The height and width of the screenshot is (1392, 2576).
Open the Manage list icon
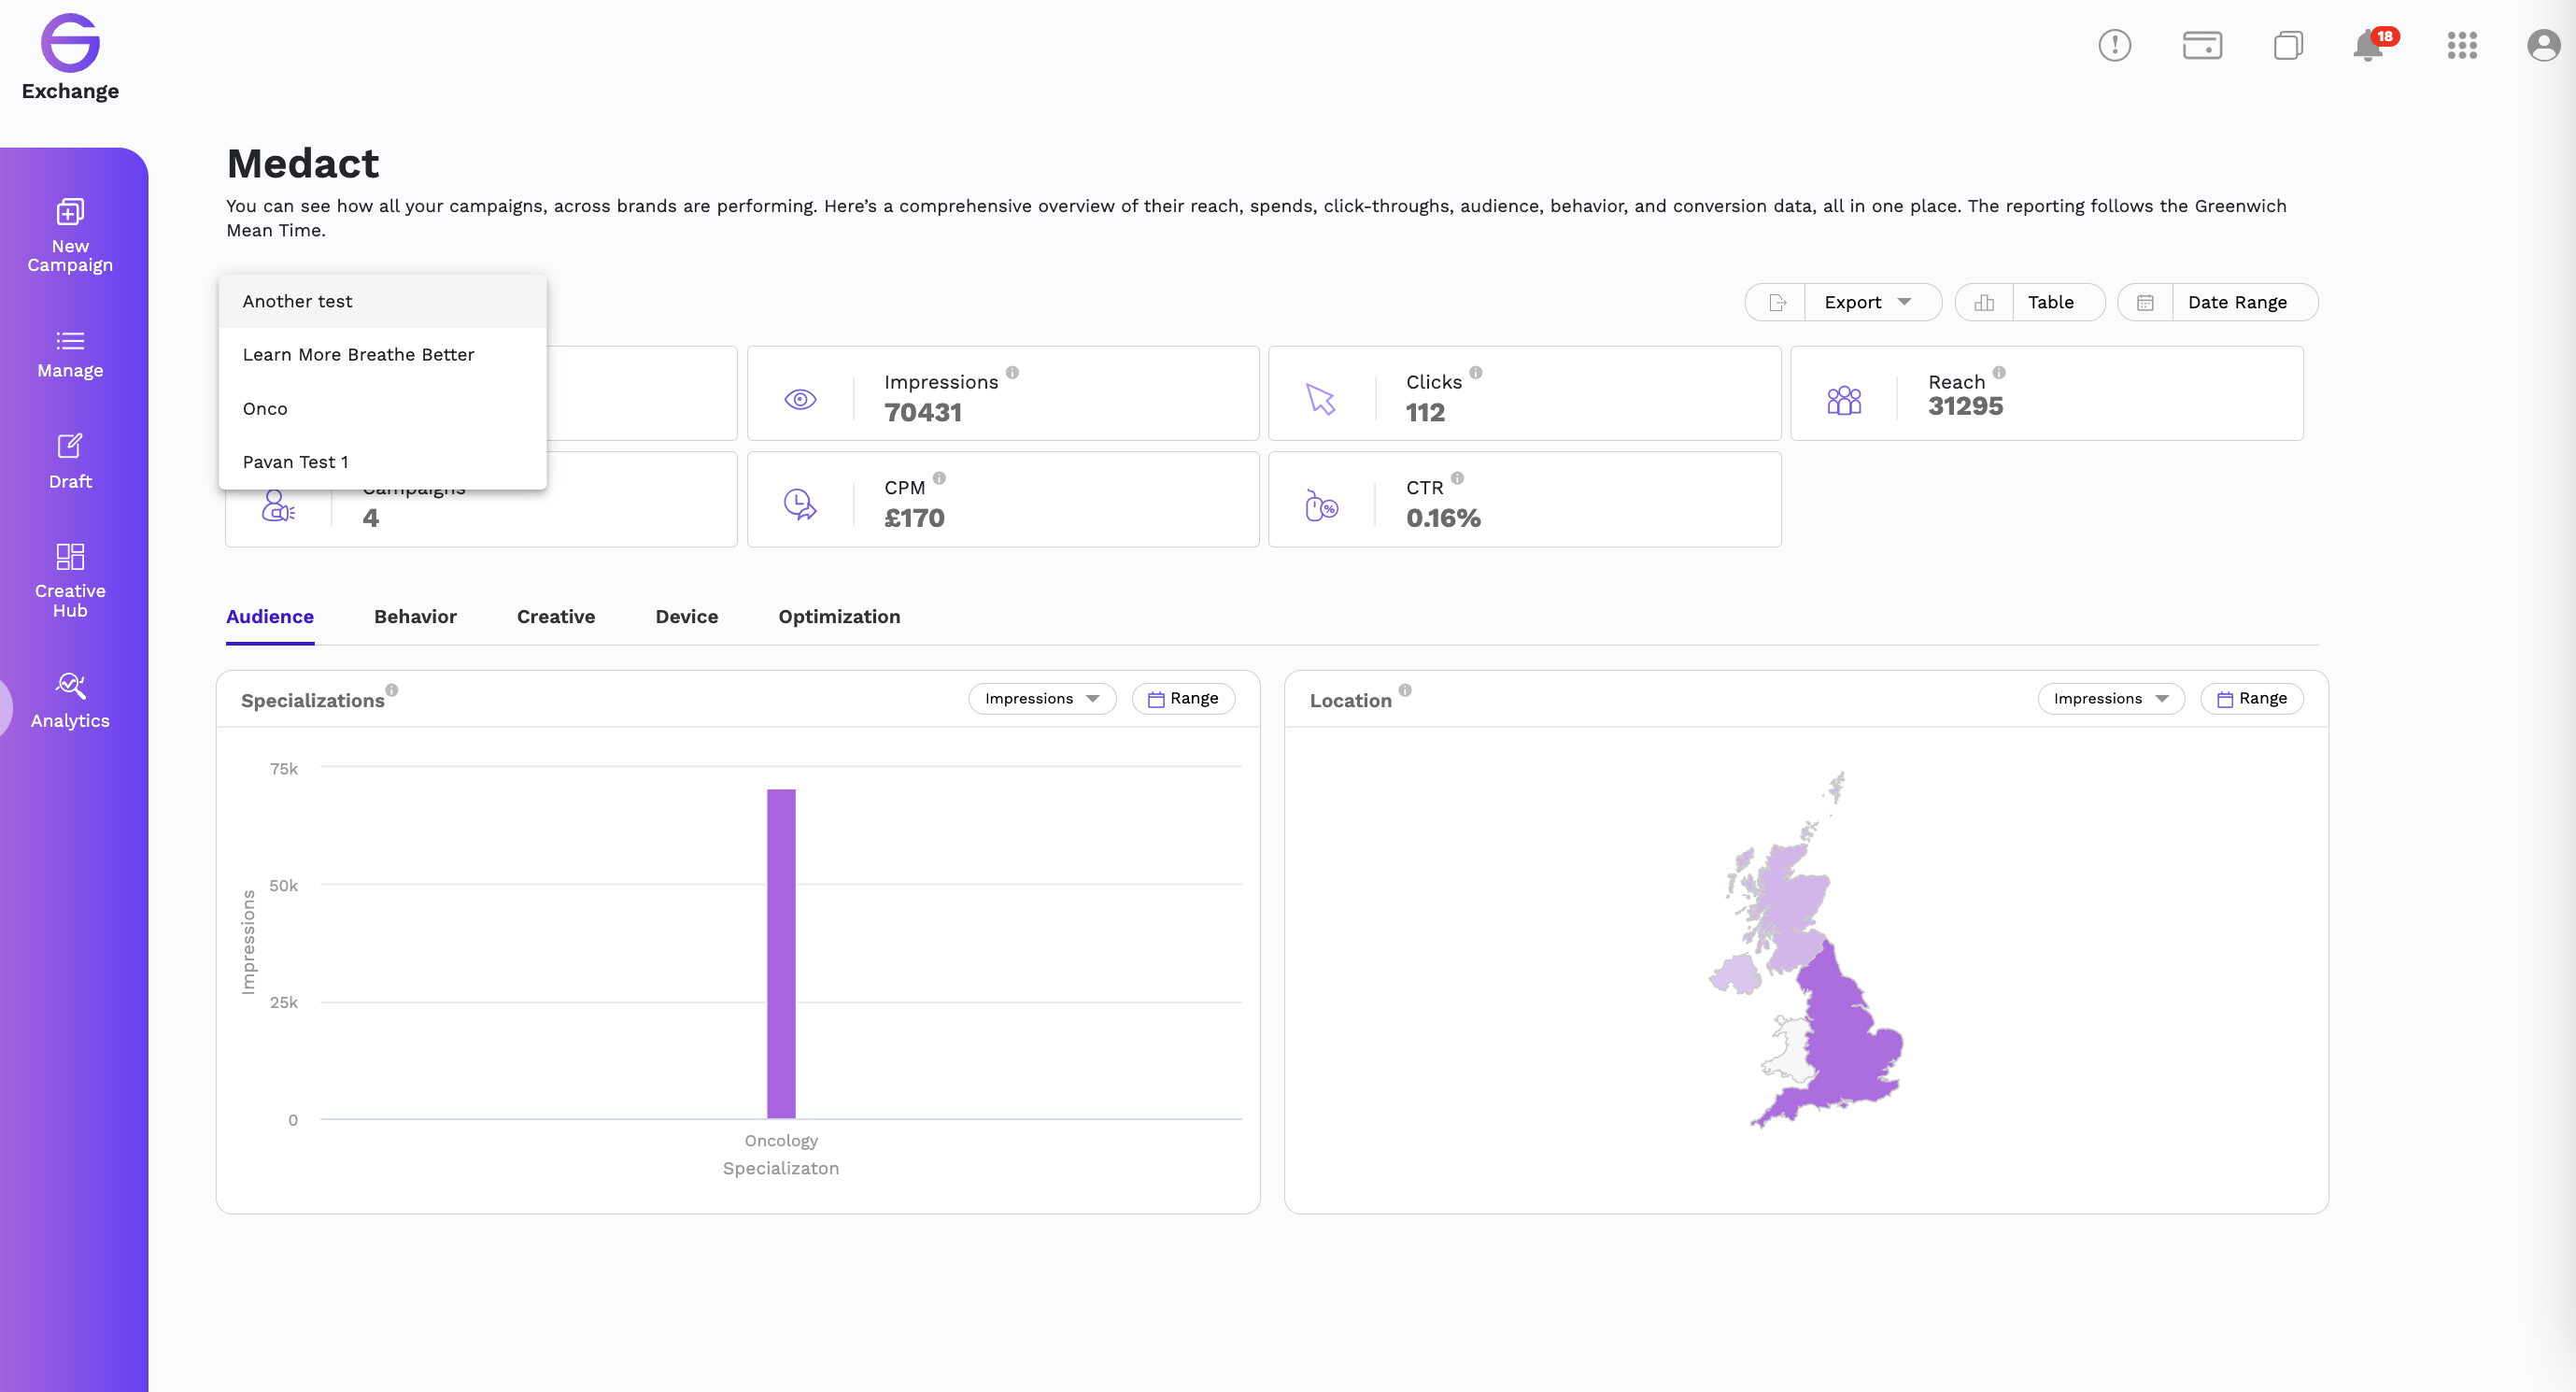pos(70,341)
